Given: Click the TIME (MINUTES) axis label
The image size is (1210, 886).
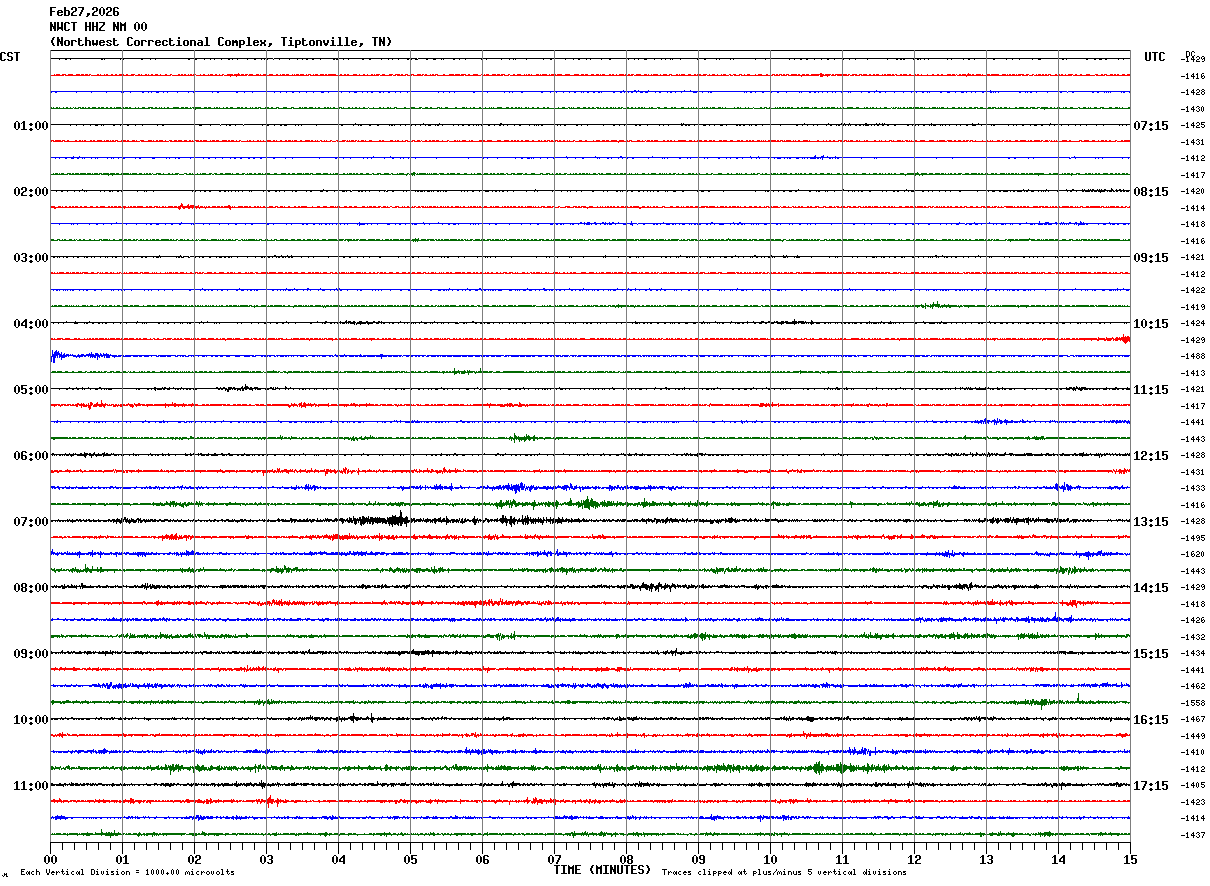Looking at the screenshot, I should (602, 870).
